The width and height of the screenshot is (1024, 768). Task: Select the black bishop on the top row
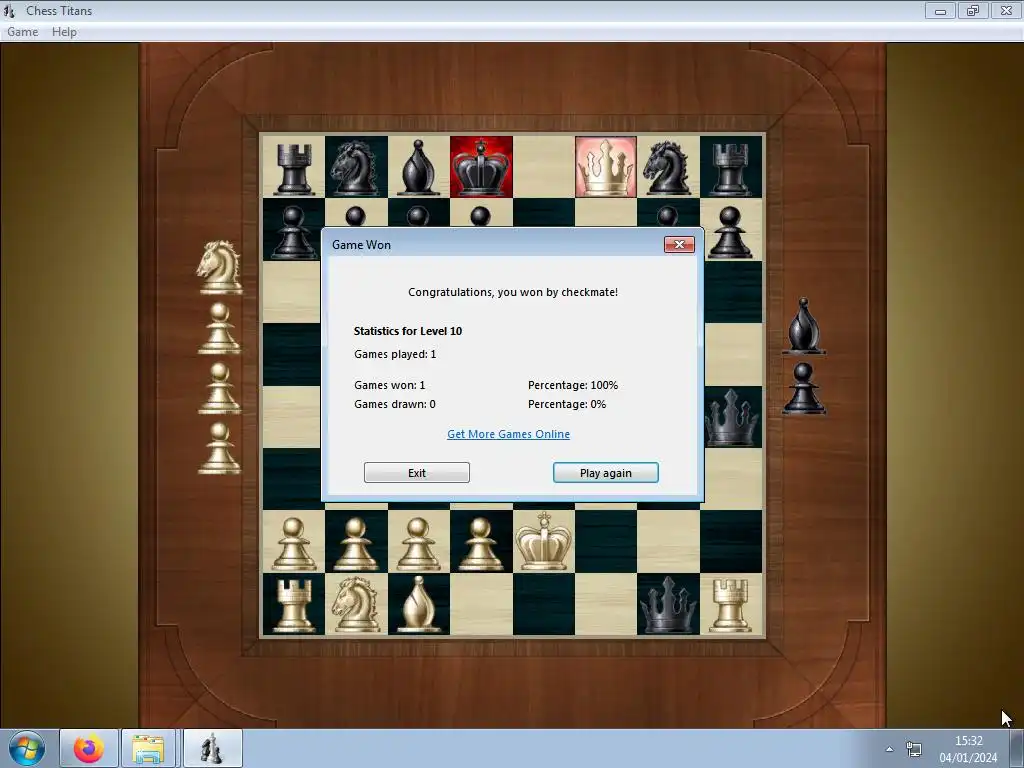tap(418, 167)
